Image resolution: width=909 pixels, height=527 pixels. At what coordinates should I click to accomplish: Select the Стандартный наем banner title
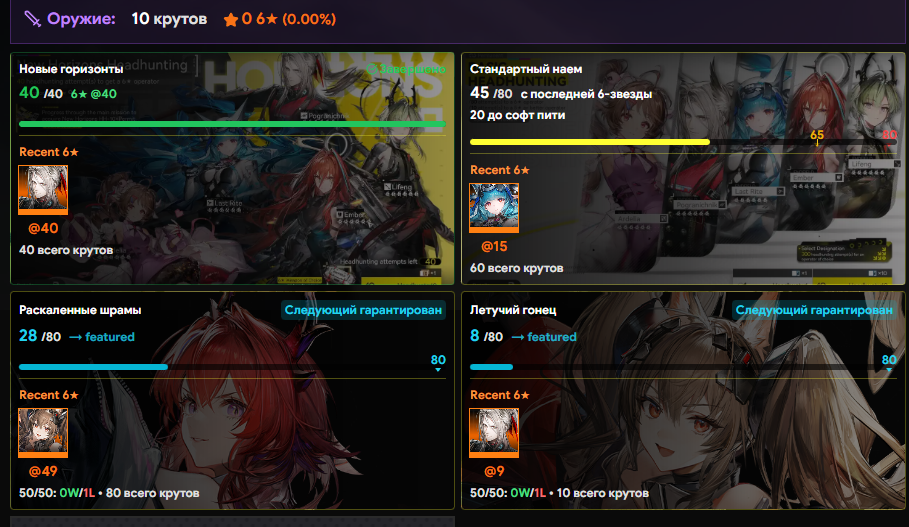(526, 69)
